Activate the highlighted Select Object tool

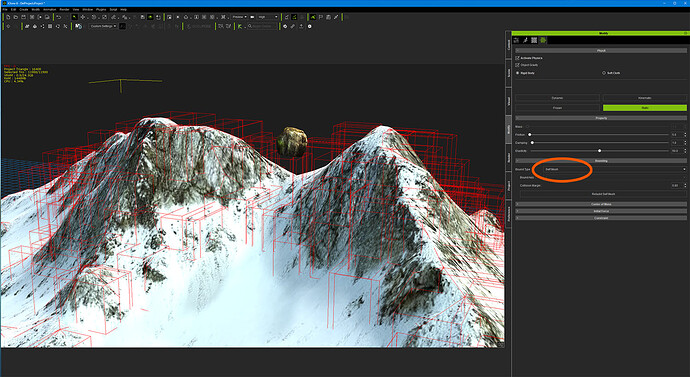(74, 17)
